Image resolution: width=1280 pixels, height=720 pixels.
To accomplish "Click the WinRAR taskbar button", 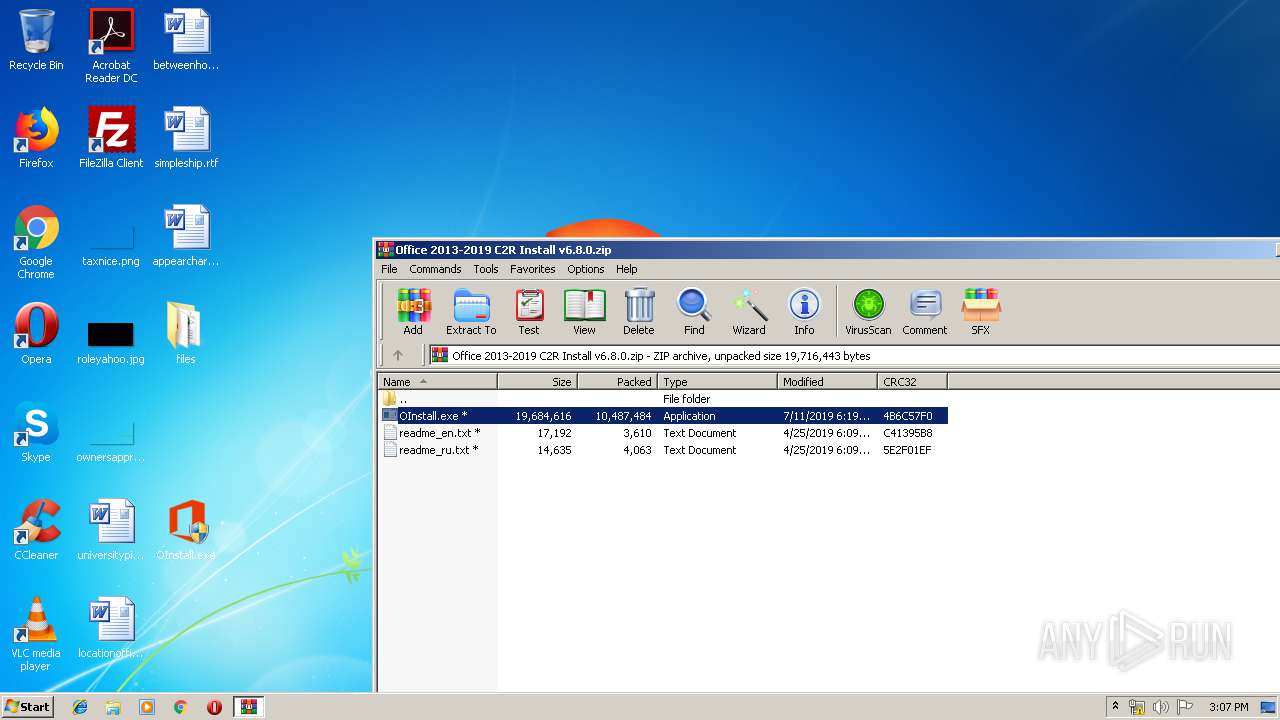I will [x=248, y=707].
